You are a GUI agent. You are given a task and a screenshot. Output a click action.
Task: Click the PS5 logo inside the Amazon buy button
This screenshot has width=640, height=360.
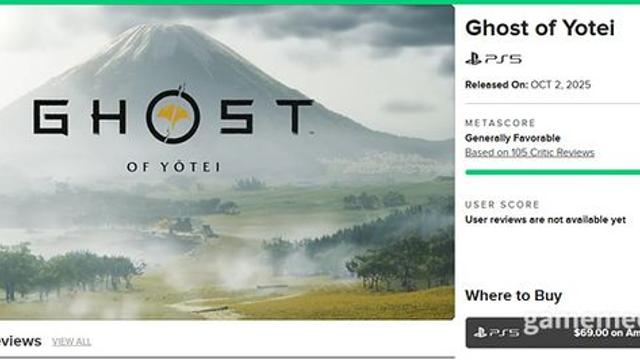coord(496,333)
